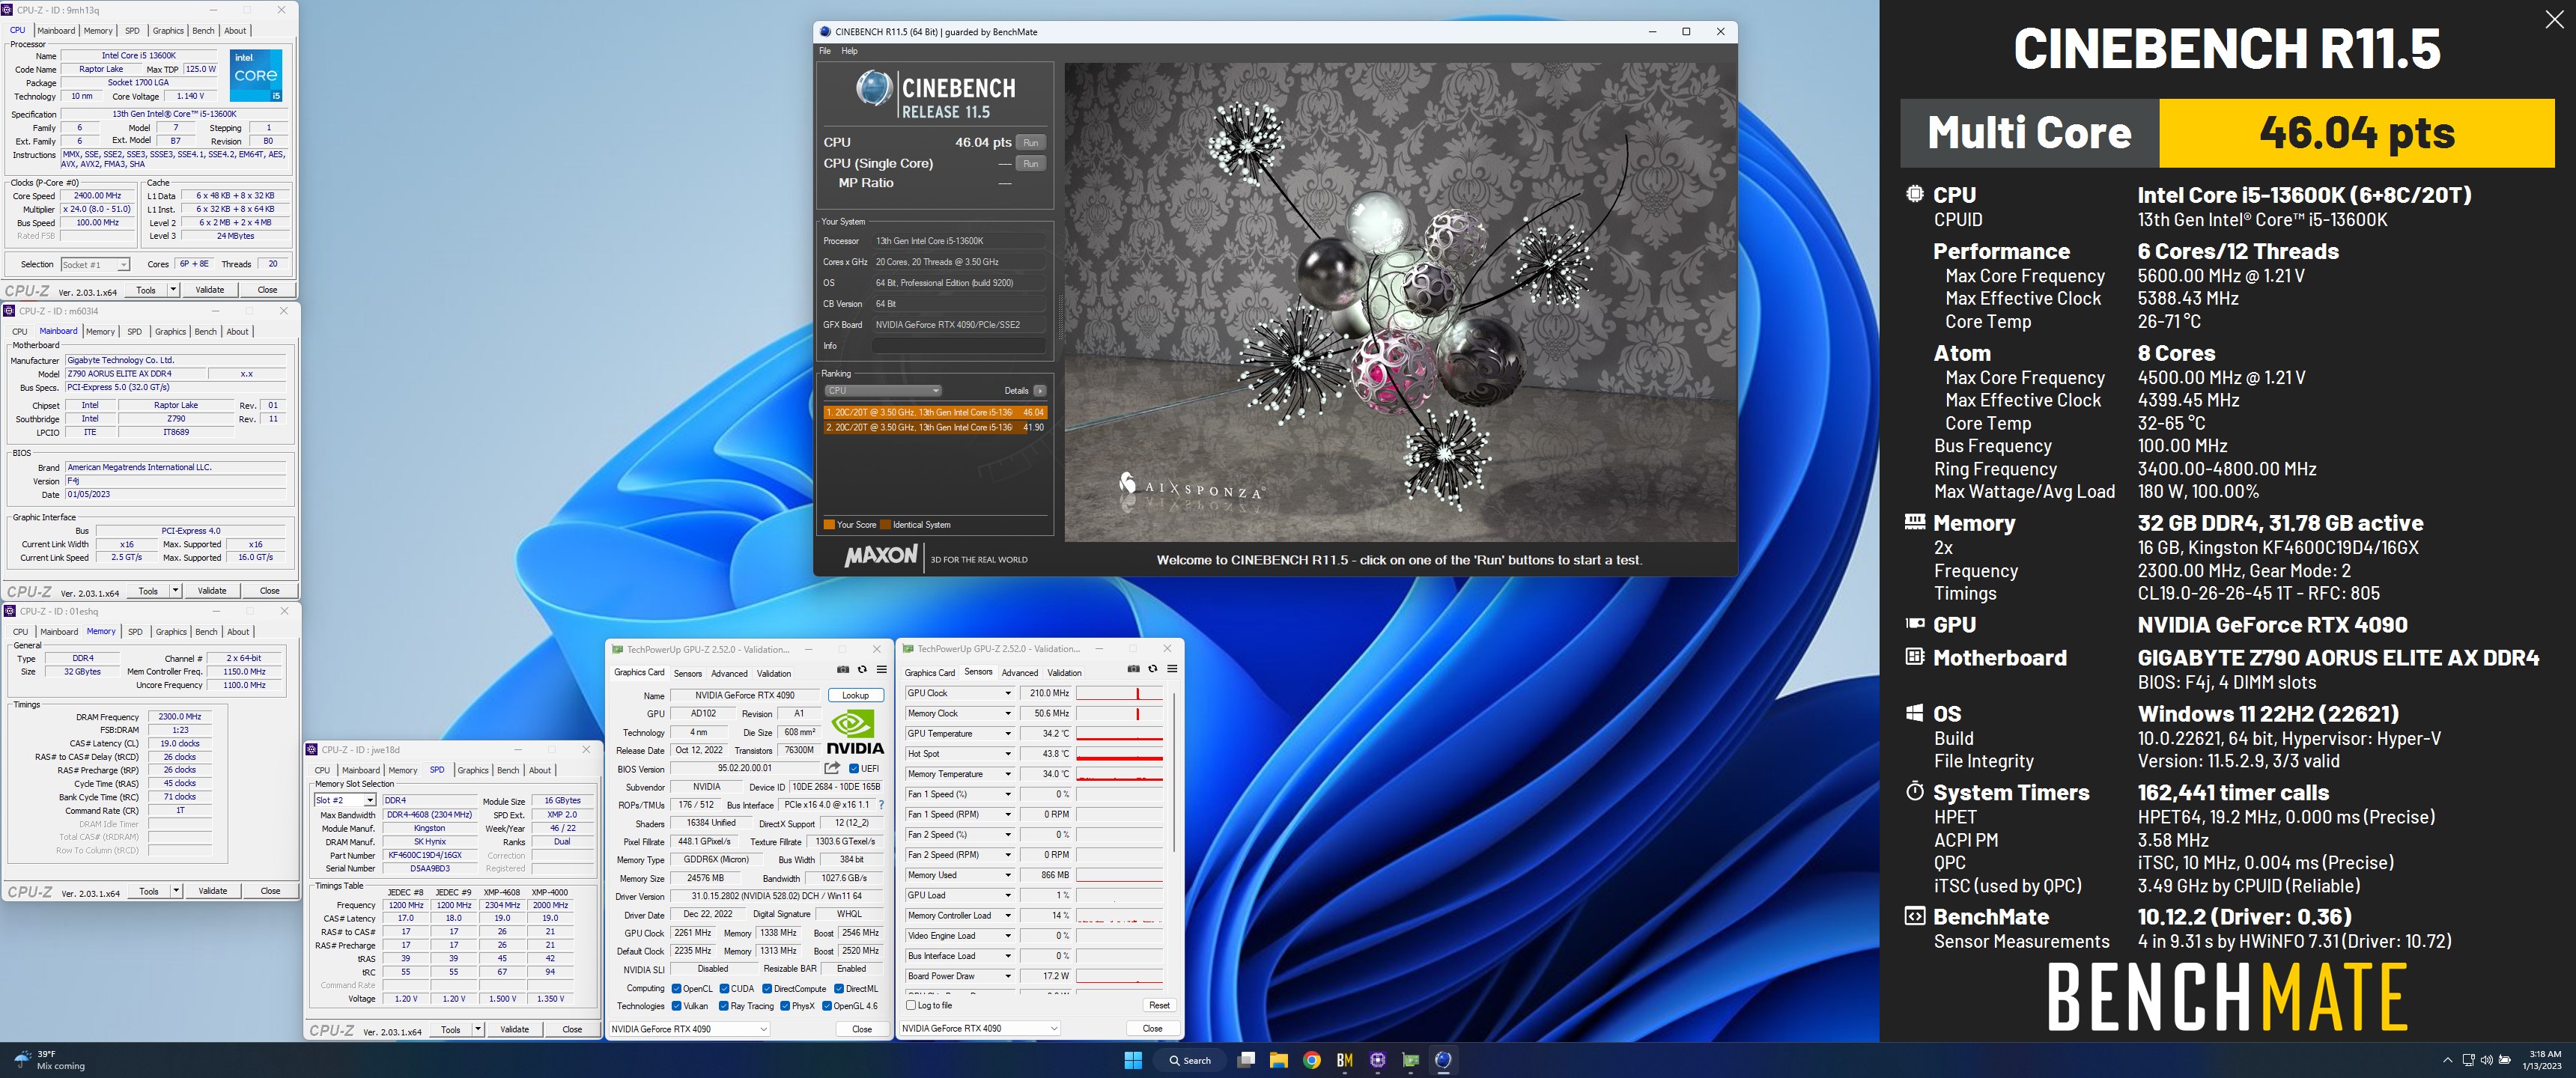Open File Explorer from taskbar
The image size is (2576, 1078).
point(1279,1060)
